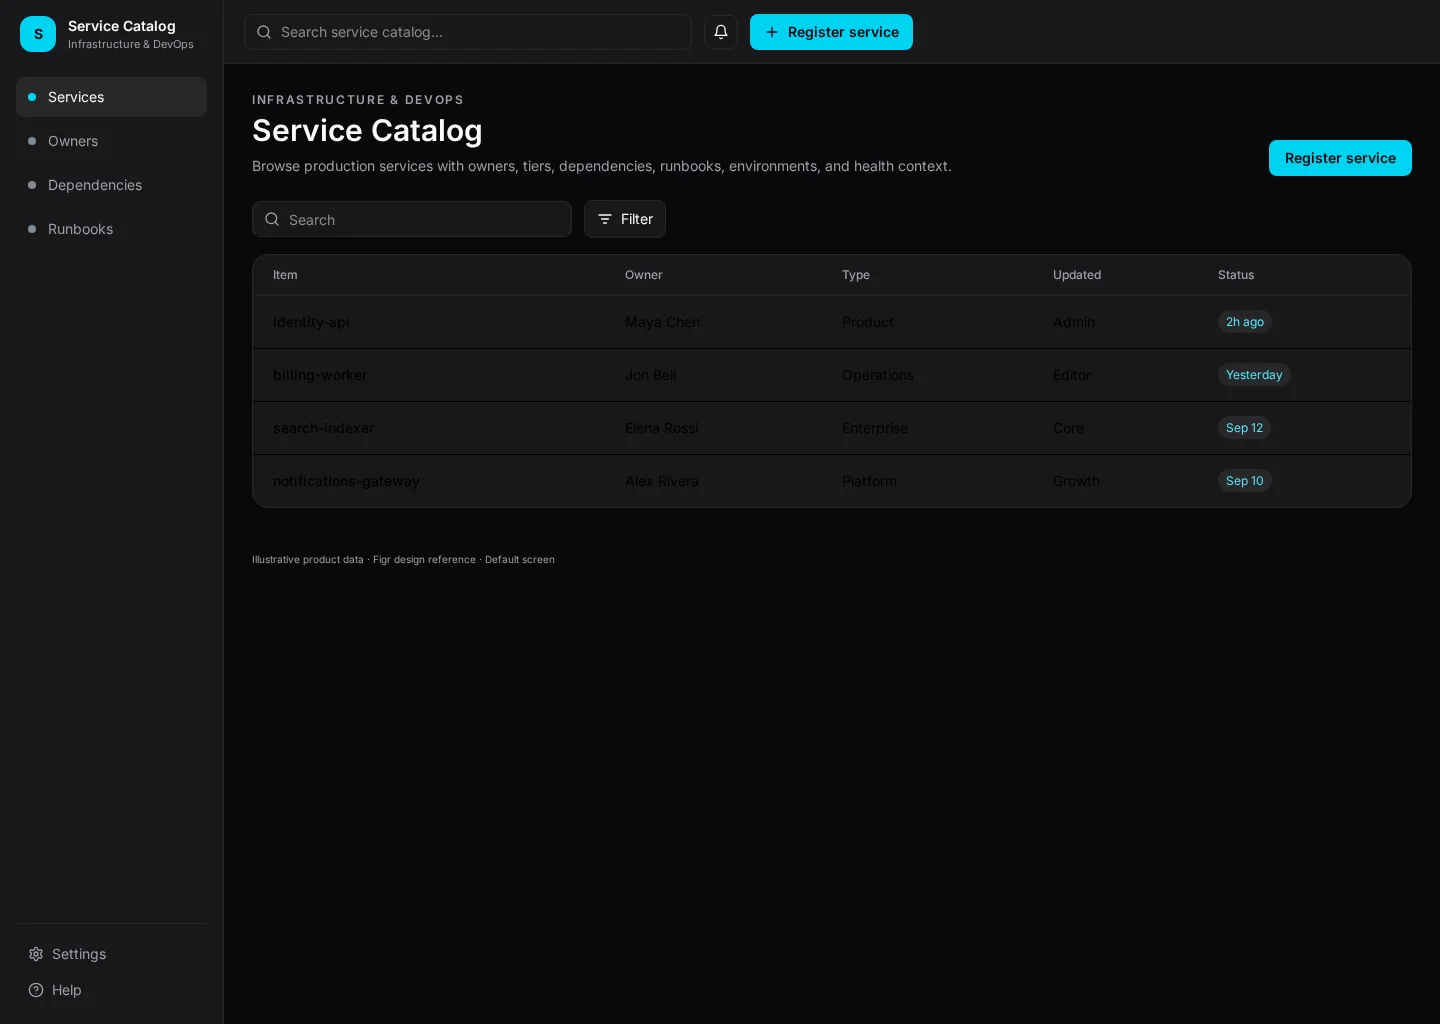1440x1024 pixels.
Task: Click the Core cell
Action: pos(1068,428)
